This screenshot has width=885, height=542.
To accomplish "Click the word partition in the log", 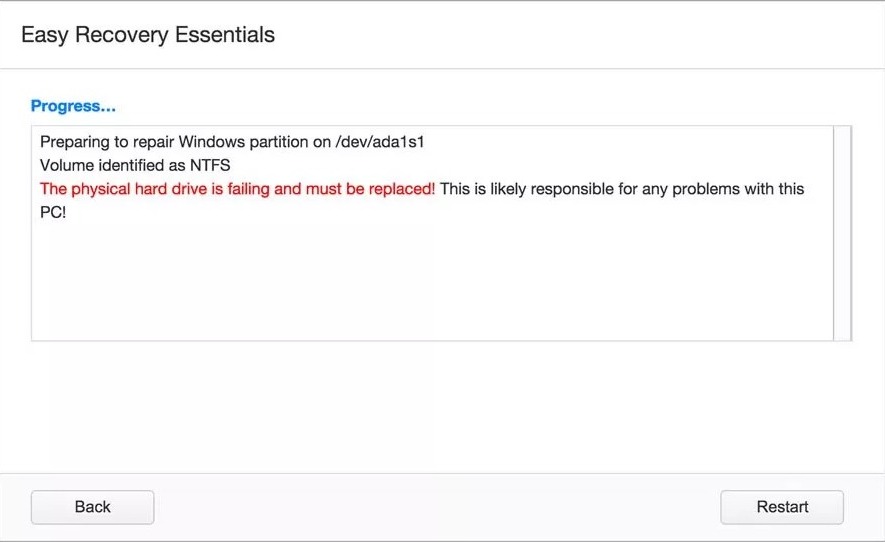I will [x=266, y=142].
